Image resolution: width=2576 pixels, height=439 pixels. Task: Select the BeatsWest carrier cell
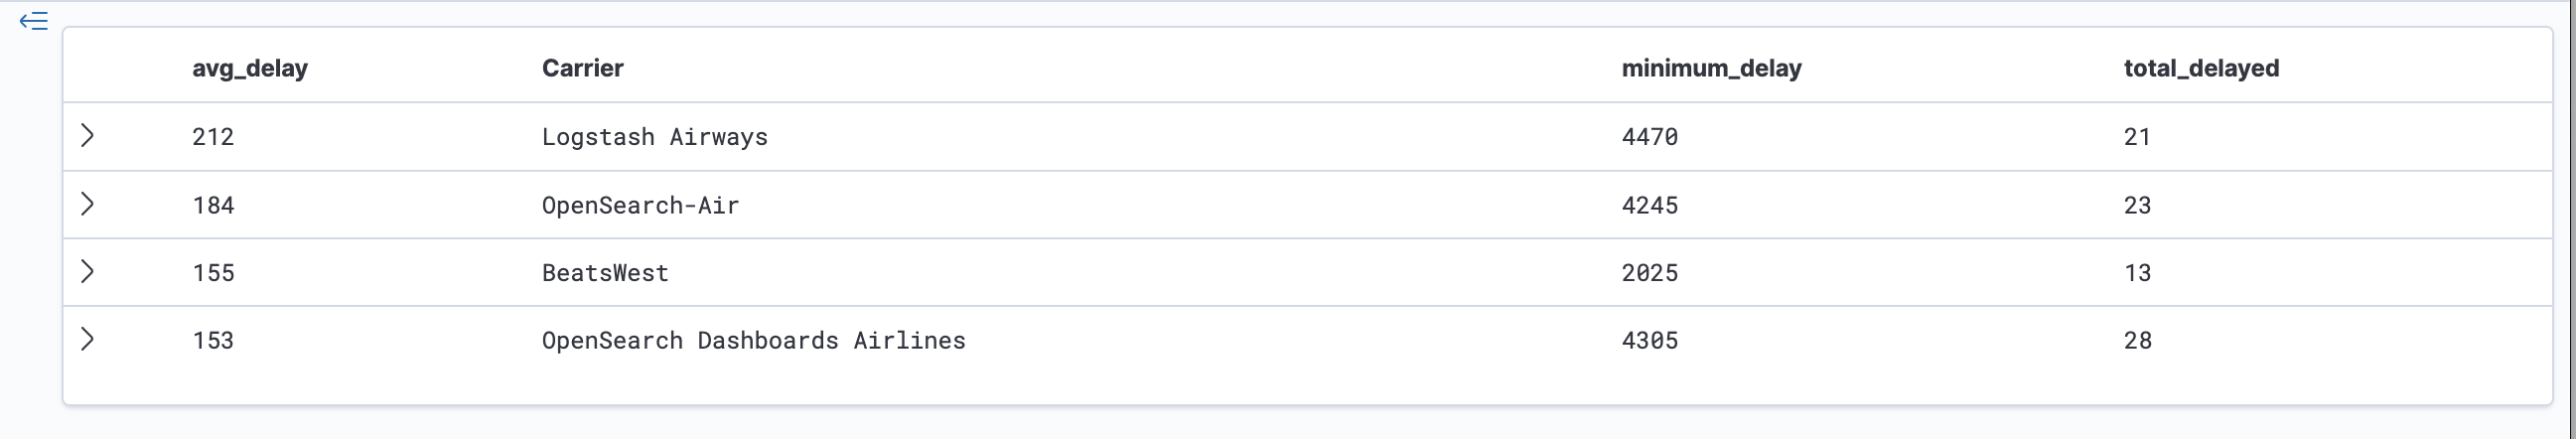pyautogui.click(x=605, y=273)
